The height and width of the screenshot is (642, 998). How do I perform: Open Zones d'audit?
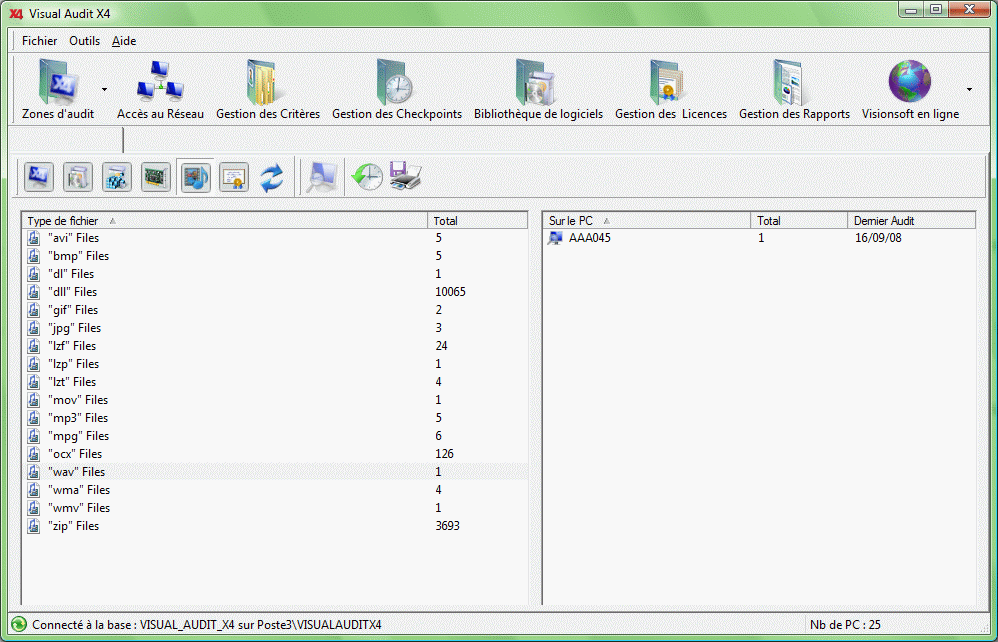tap(57, 89)
